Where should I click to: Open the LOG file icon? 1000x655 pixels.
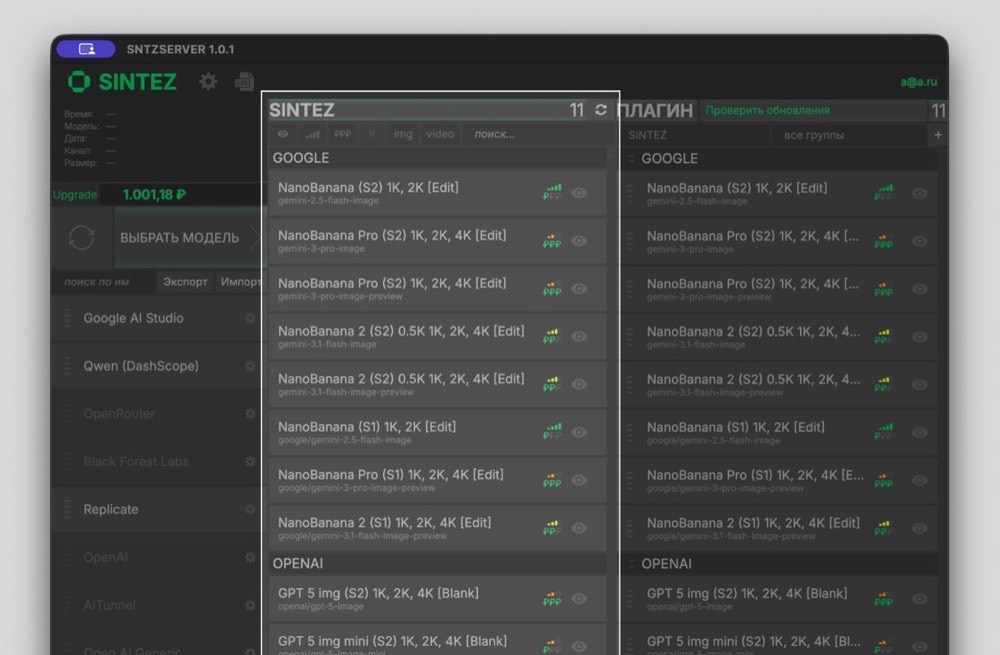coord(244,82)
